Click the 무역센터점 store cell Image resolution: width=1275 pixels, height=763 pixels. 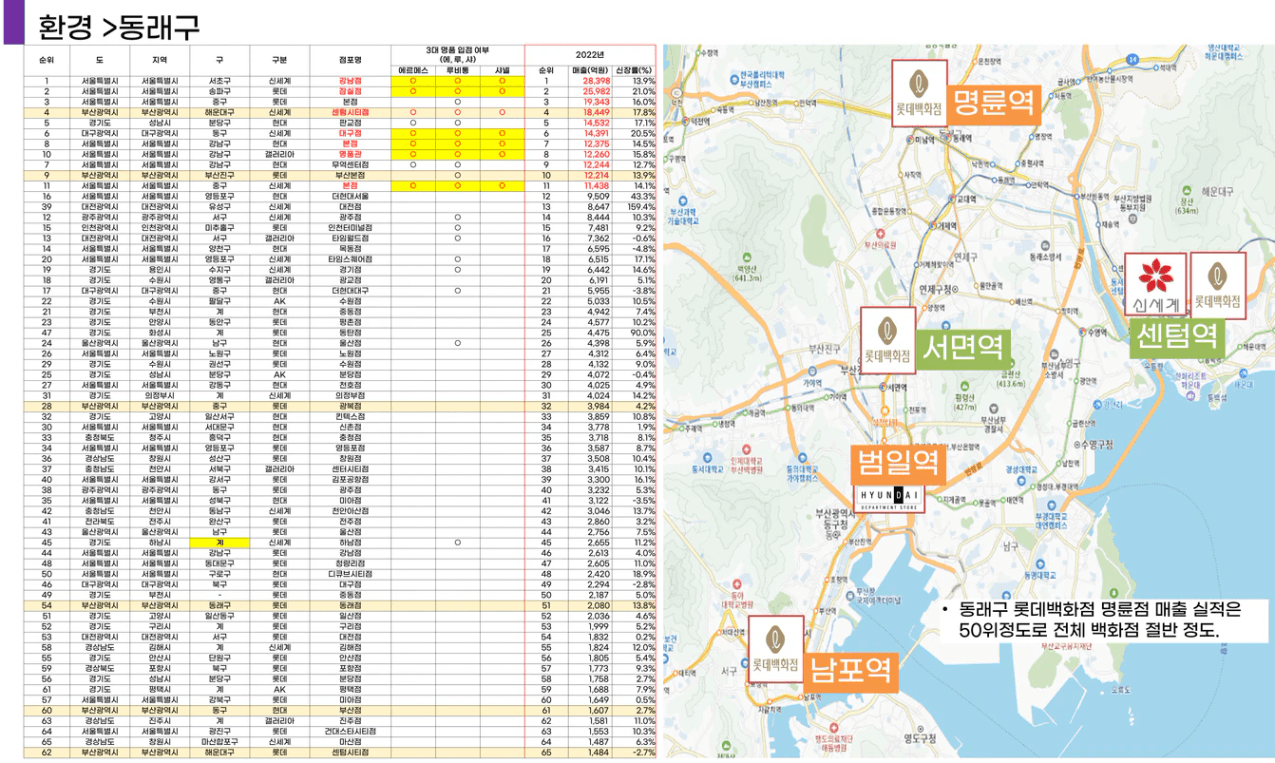pos(350,164)
